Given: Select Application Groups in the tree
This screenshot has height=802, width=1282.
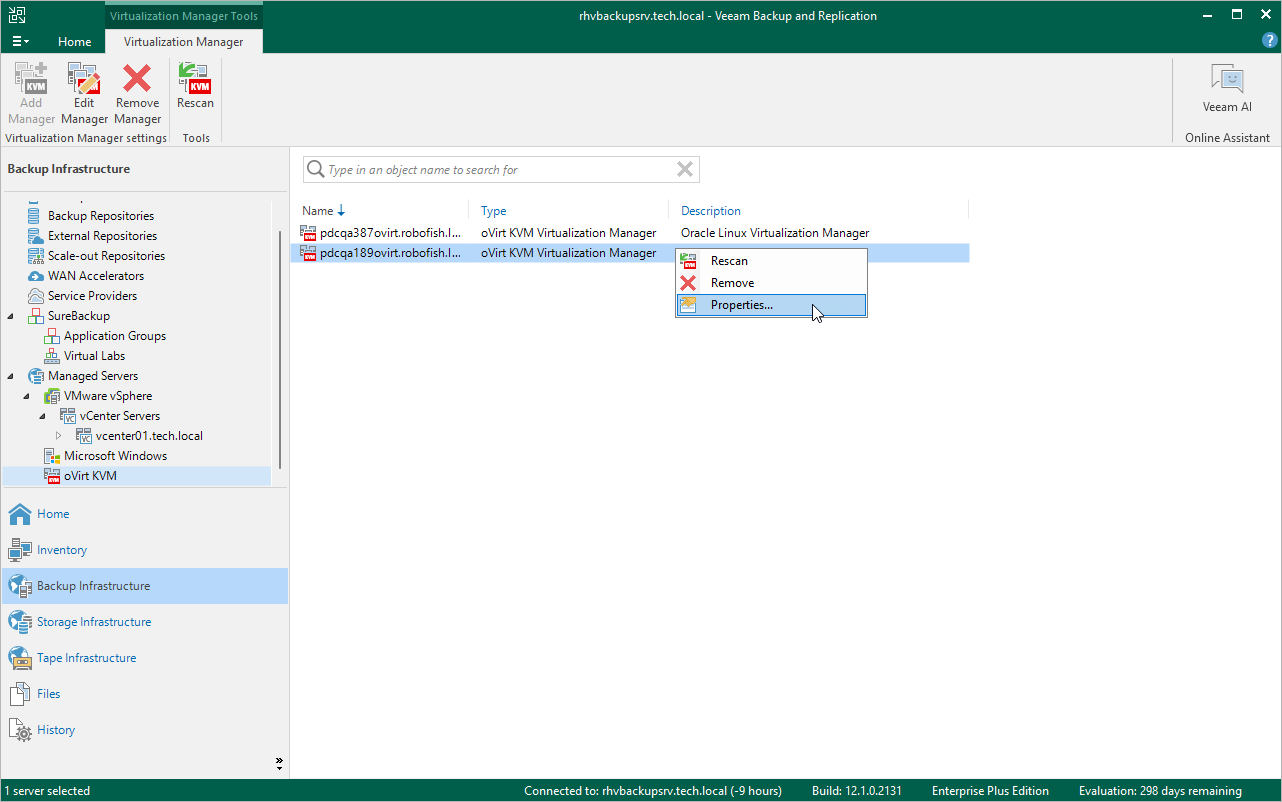Looking at the screenshot, I should [115, 336].
